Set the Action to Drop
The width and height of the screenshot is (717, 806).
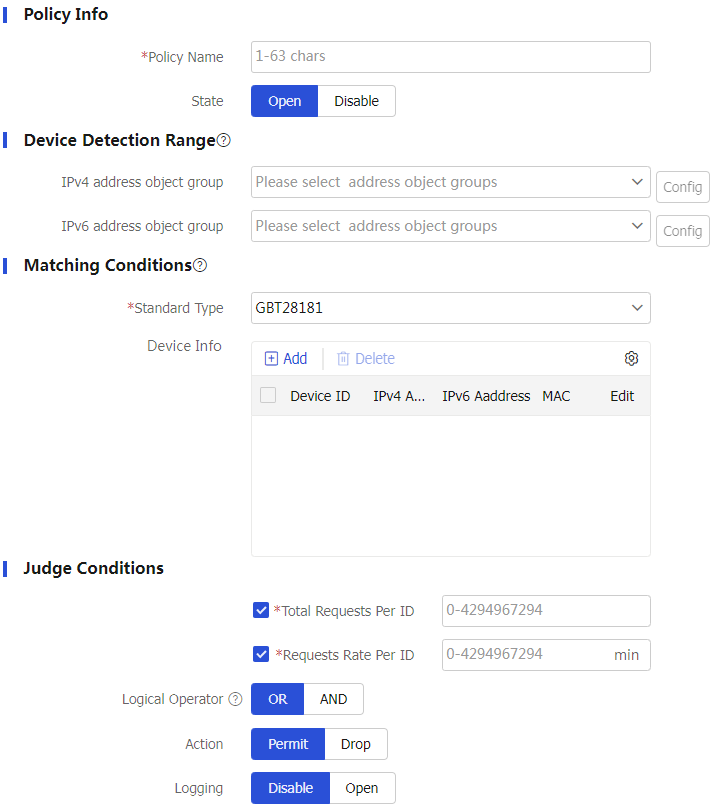(x=355, y=744)
